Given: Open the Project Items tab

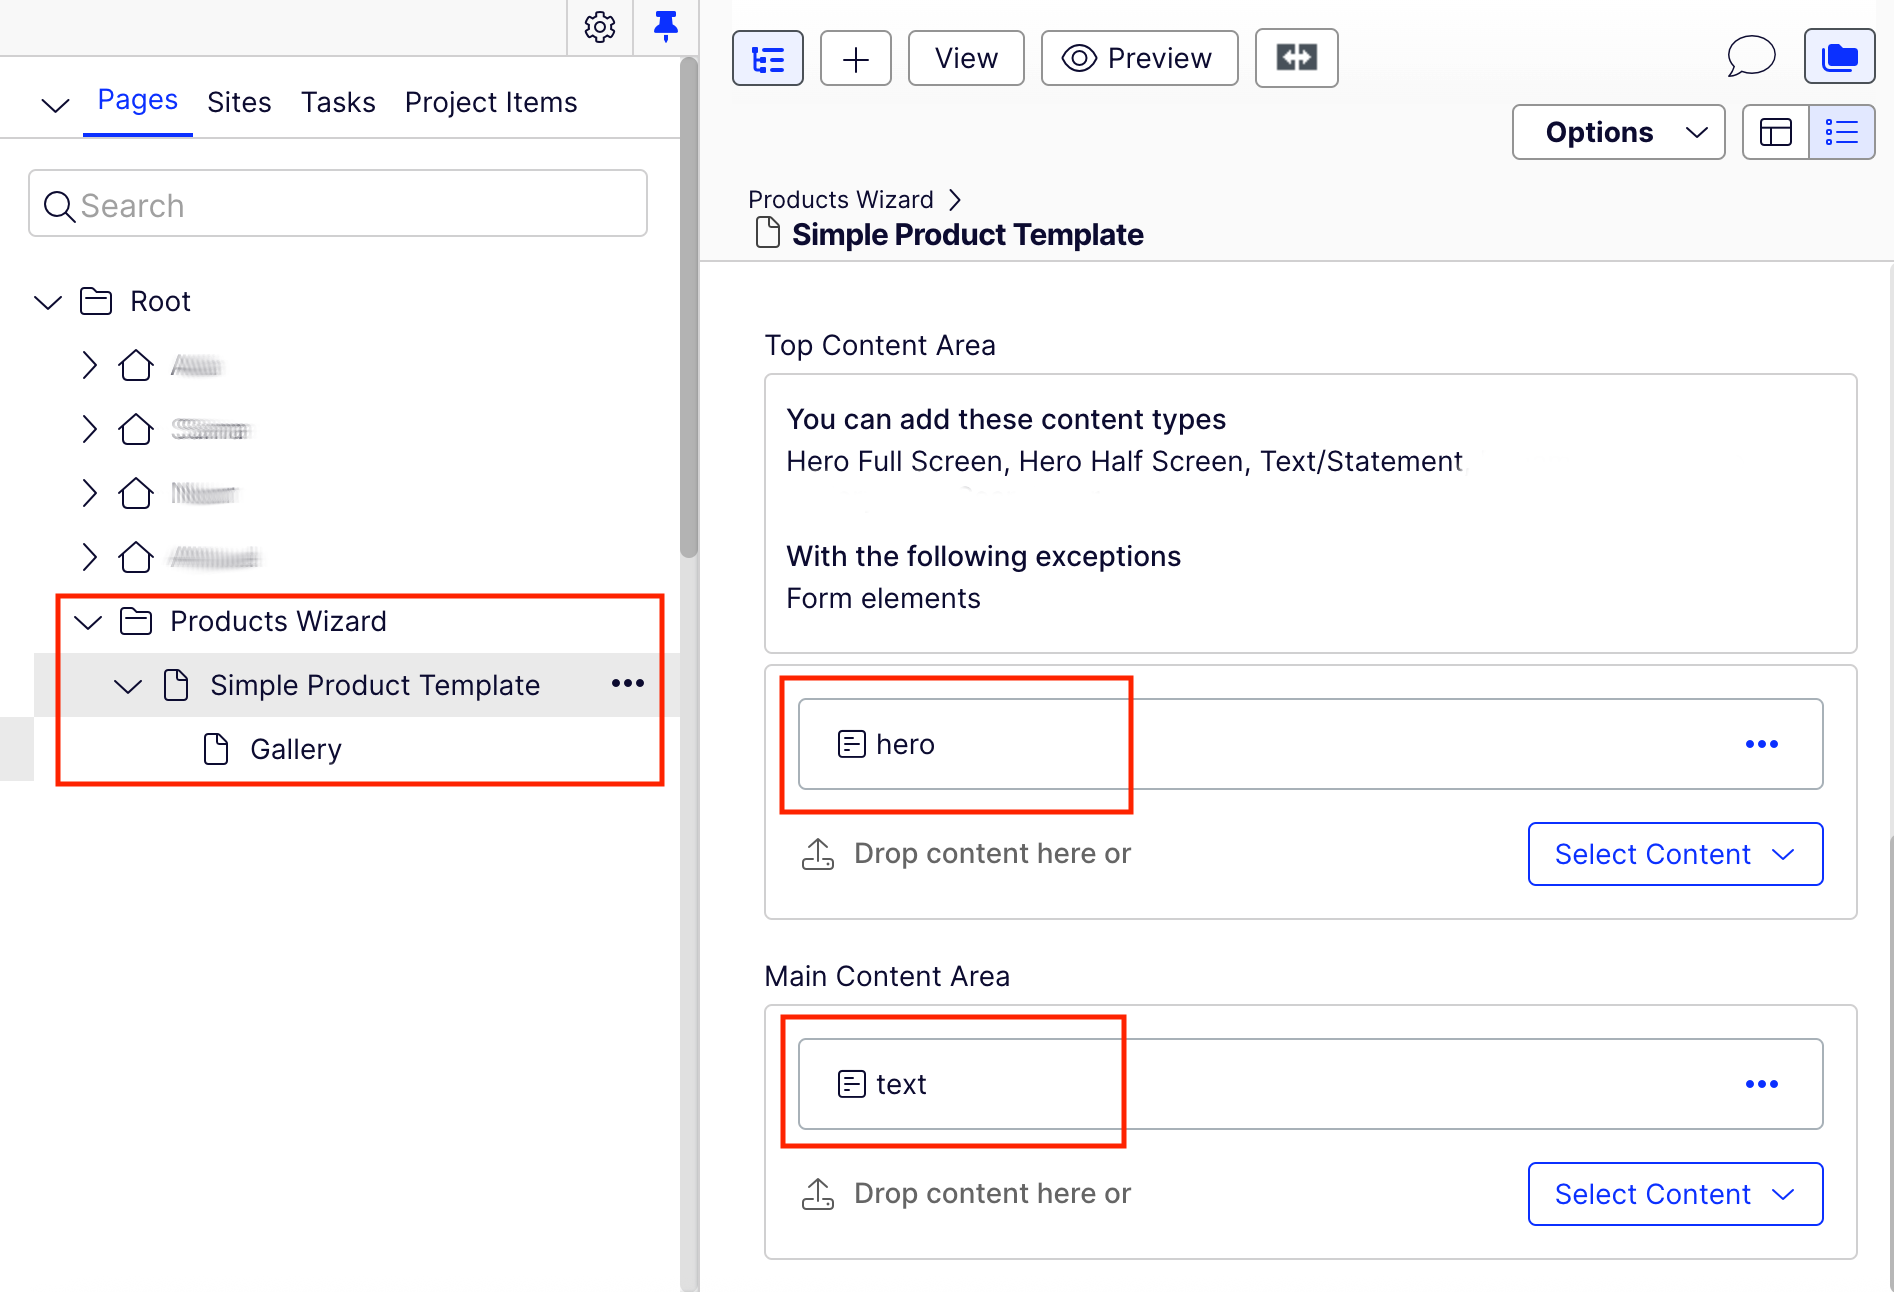Looking at the screenshot, I should click(x=491, y=102).
